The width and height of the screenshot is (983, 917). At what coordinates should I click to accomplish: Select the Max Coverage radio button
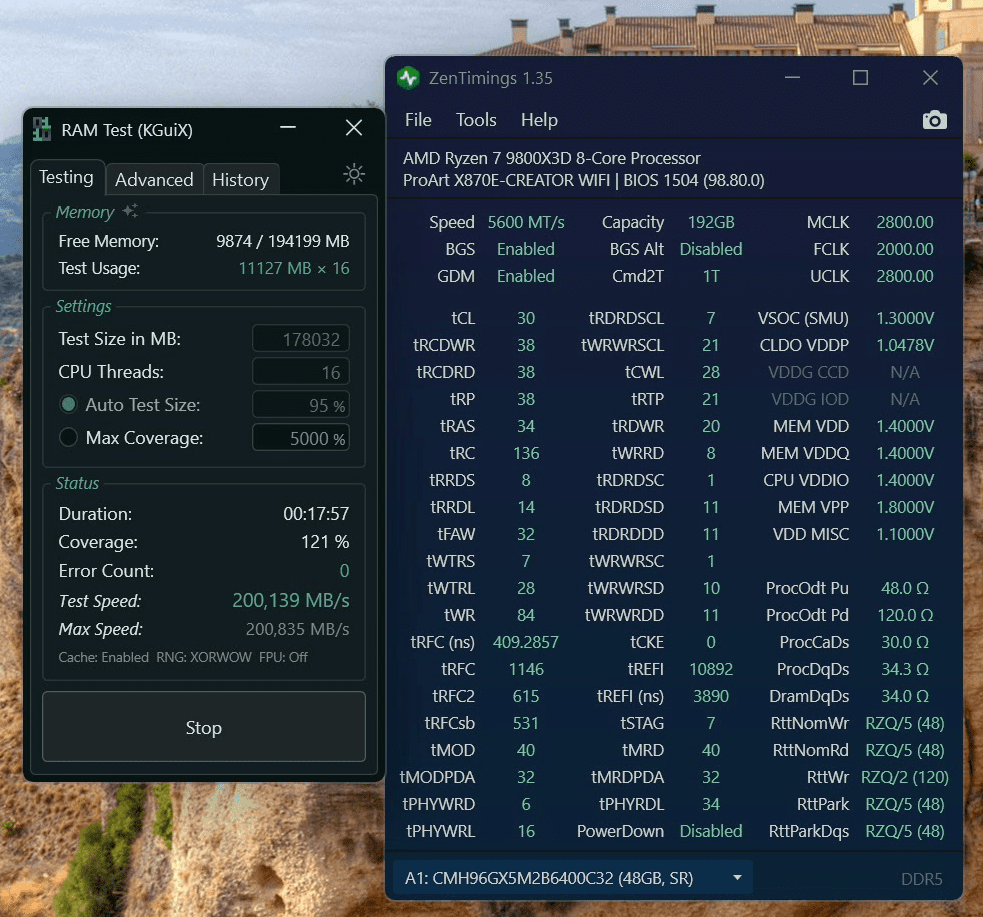tap(68, 438)
